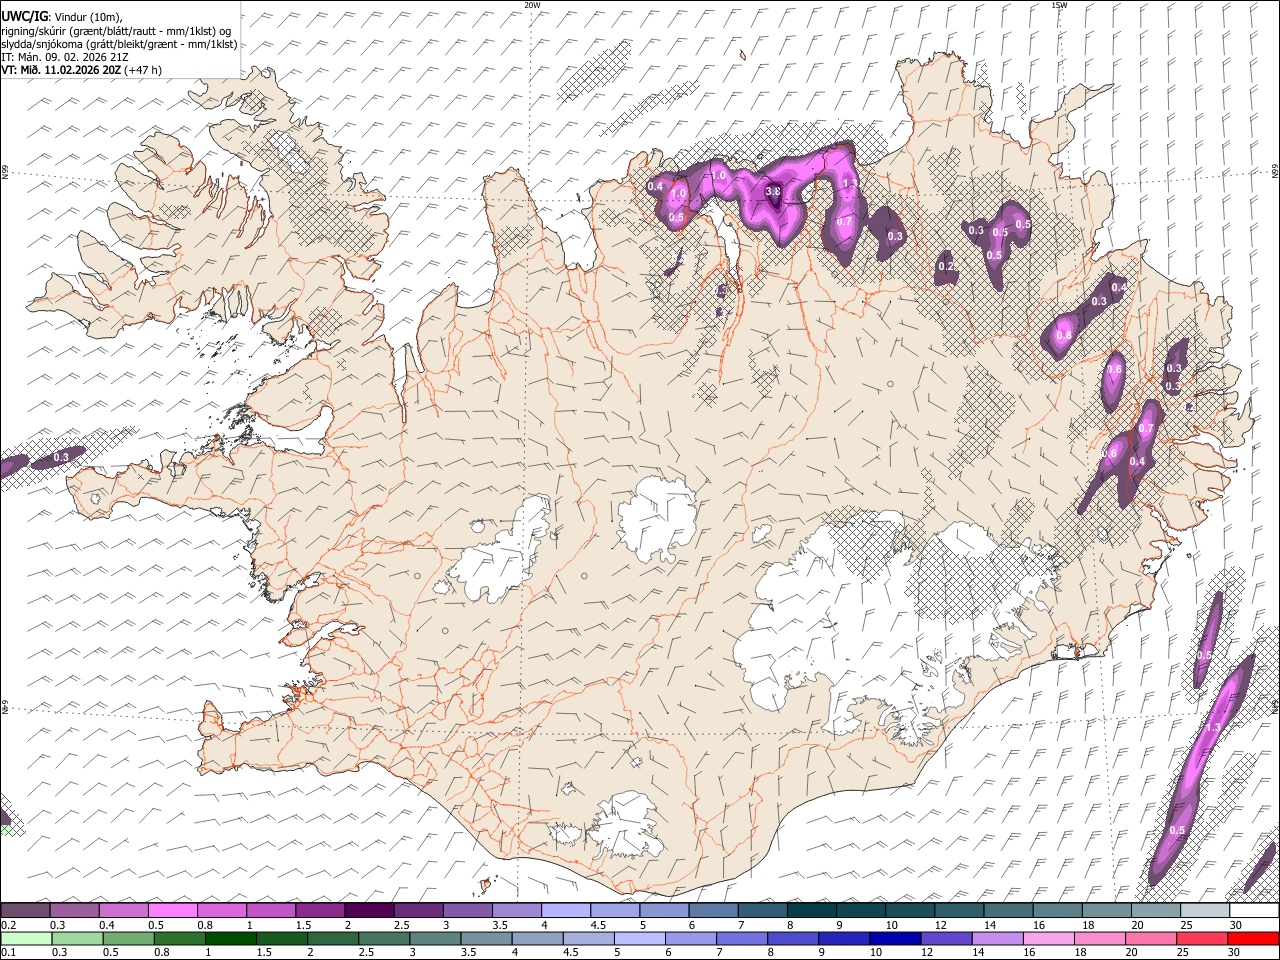Pick the lower scale pale pink swatch starting at 16

[x=1048, y=938]
